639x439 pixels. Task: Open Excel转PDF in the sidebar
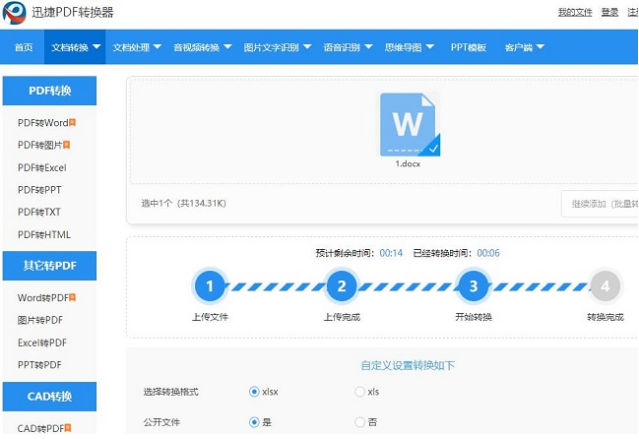42,342
